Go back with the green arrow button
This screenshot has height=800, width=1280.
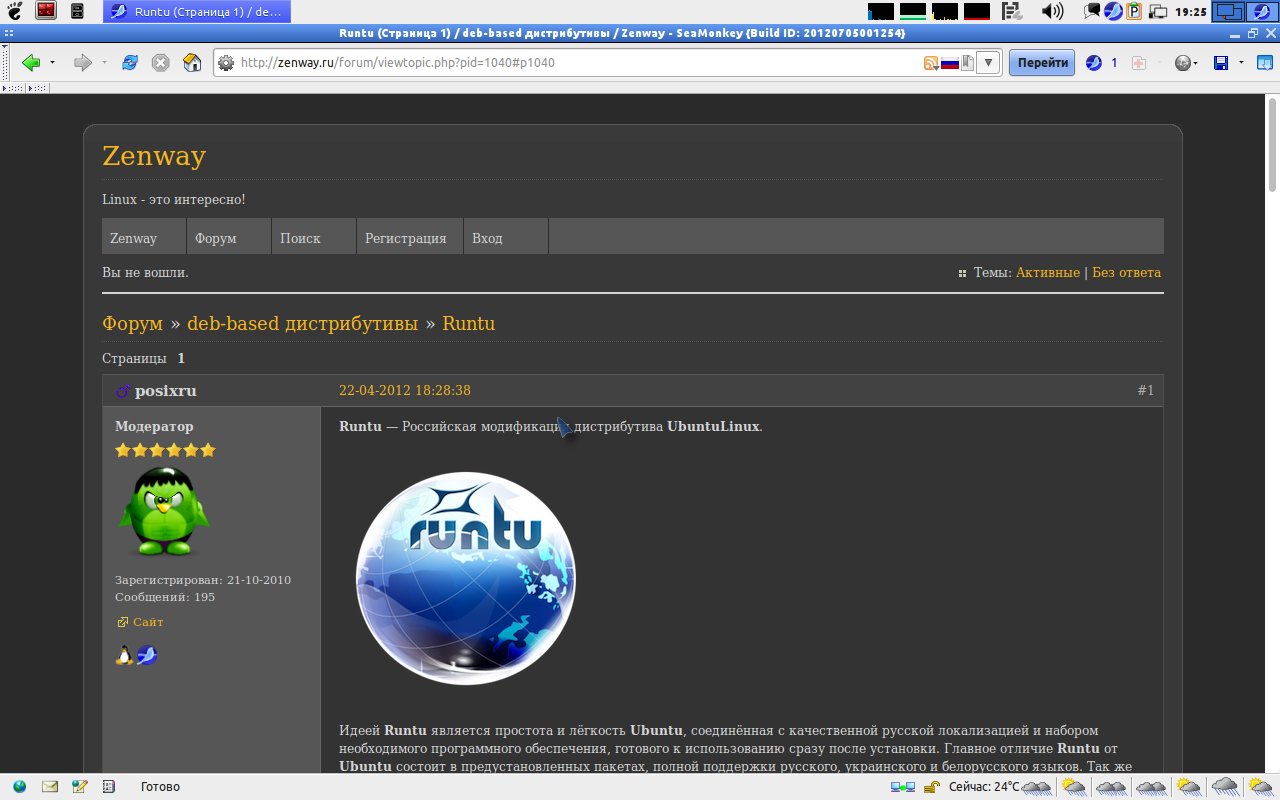pos(31,63)
